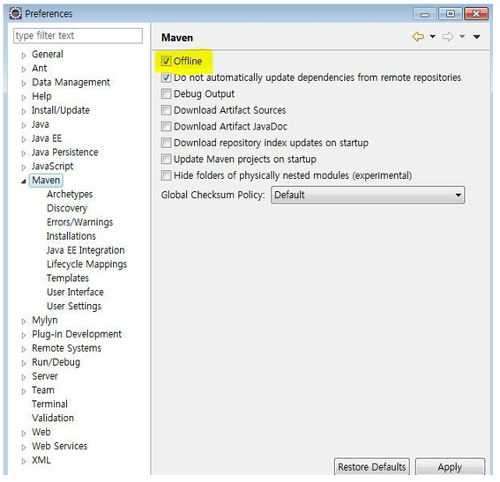Expand the Server tree node
The height and width of the screenshot is (482, 500).
point(24,377)
